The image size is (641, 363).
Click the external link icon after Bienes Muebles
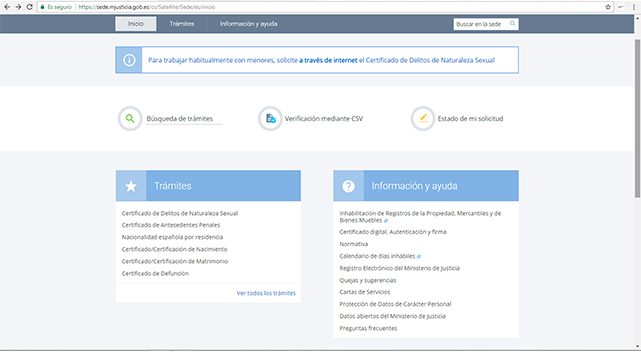(x=386, y=221)
